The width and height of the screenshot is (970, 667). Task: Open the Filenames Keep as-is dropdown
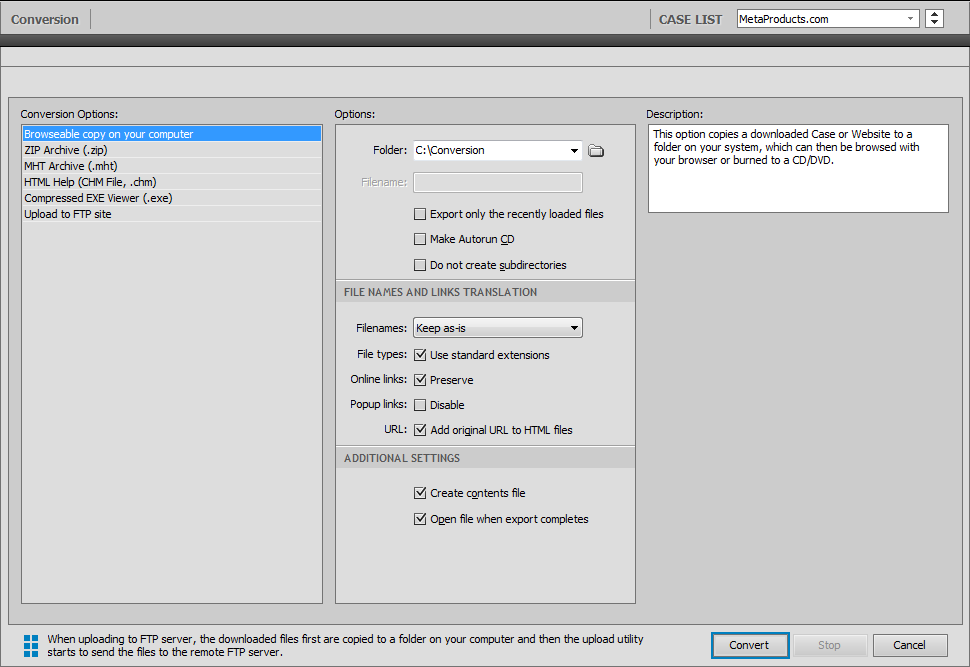574,328
